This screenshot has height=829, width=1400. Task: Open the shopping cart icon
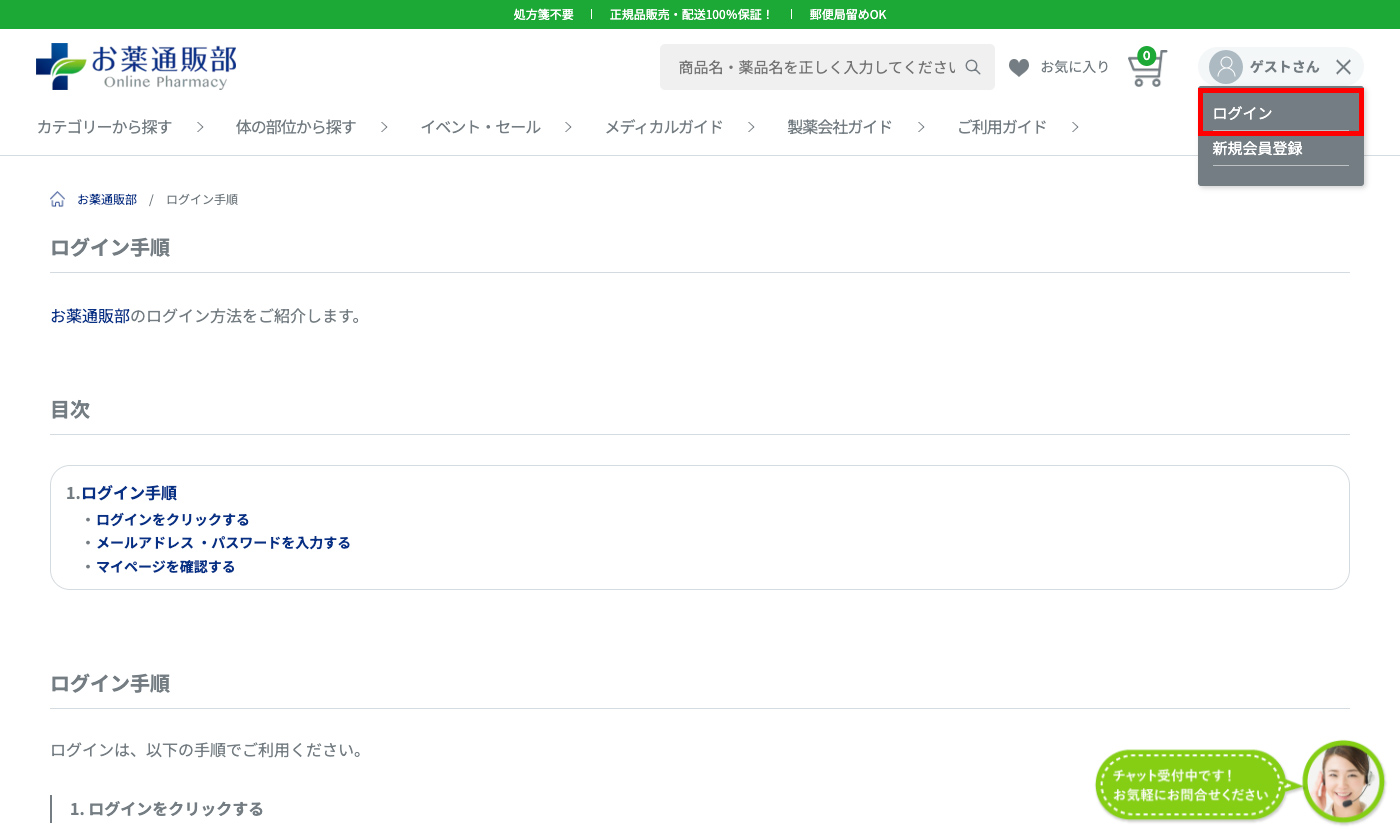pos(1145,68)
